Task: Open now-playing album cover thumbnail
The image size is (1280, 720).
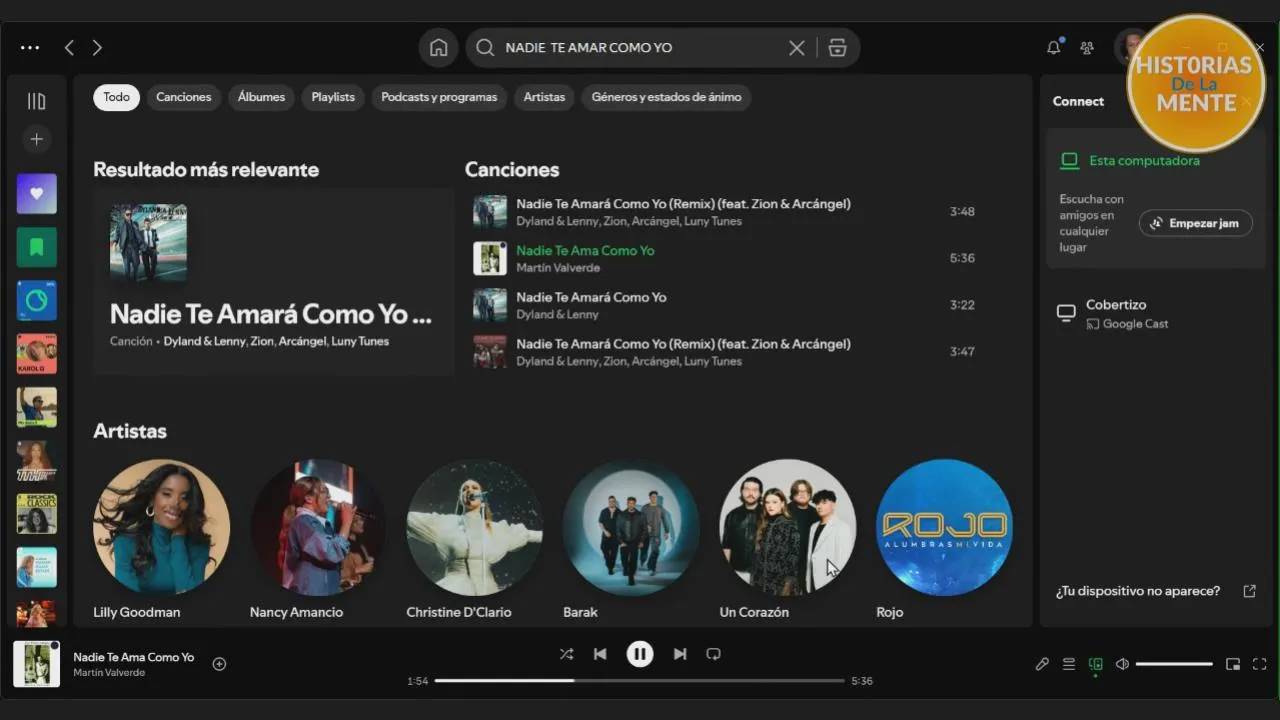Action: 36,664
